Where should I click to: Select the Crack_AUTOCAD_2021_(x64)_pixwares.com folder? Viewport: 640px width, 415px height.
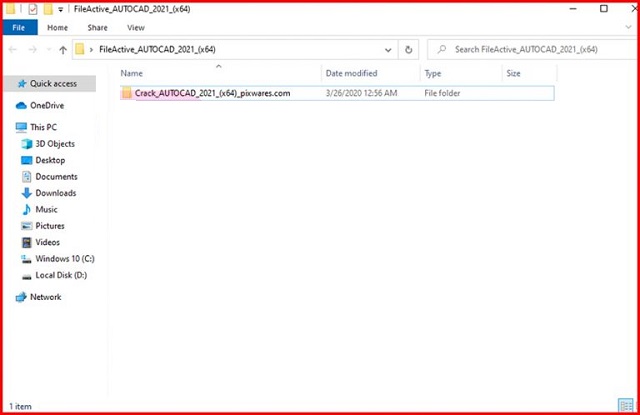point(337,93)
